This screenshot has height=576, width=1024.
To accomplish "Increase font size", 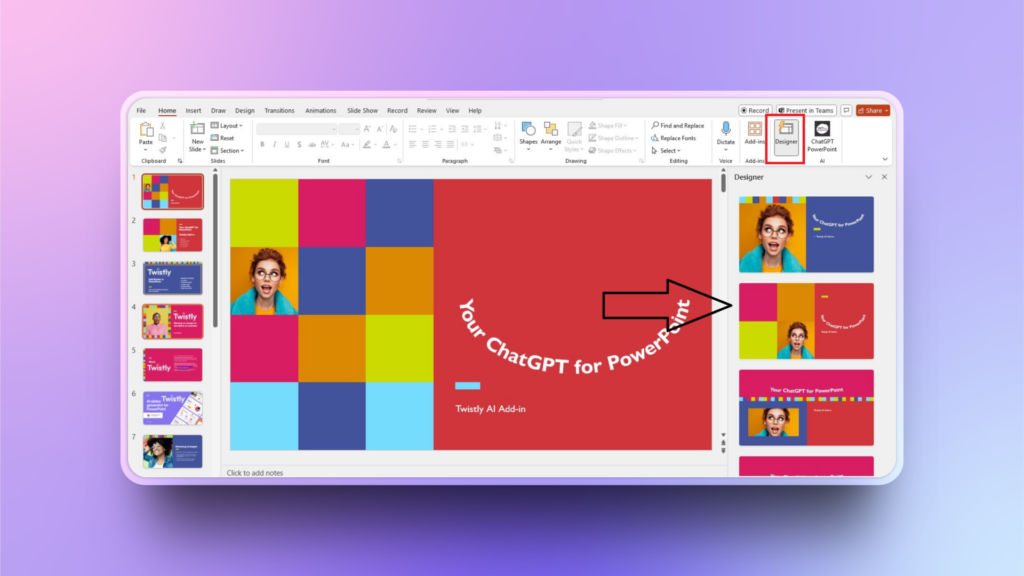I will click(x=367, y=129).
